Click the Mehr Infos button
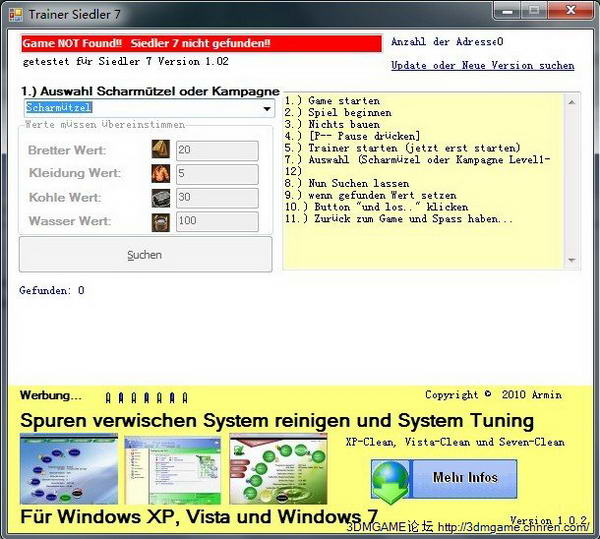The width and height of the screenshot is (600, 539). [465, 478]
